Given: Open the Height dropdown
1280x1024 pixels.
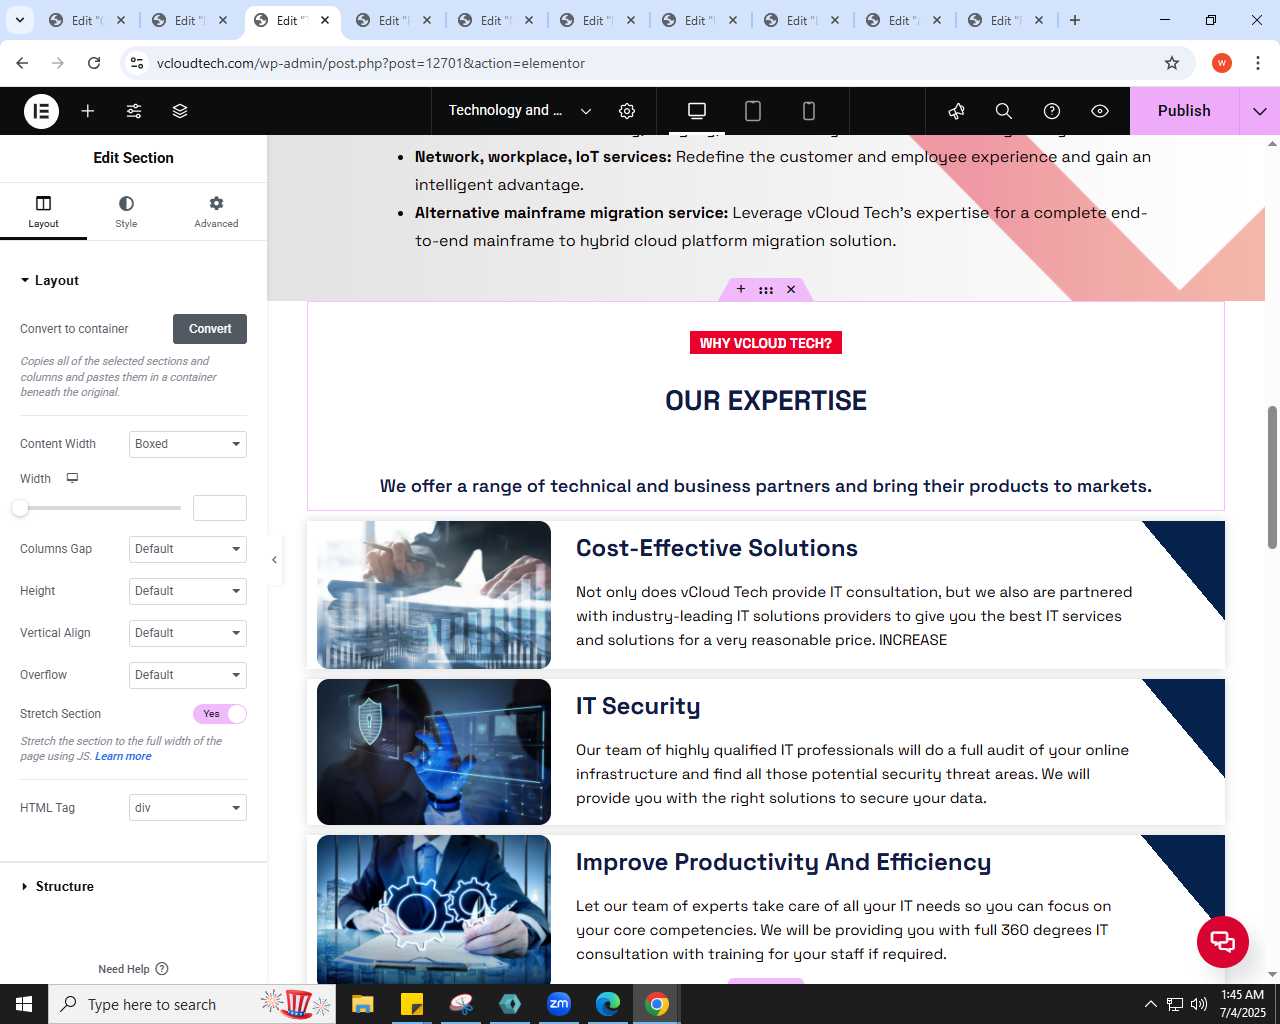Looking at the screenshot, I should click(188, 591).
